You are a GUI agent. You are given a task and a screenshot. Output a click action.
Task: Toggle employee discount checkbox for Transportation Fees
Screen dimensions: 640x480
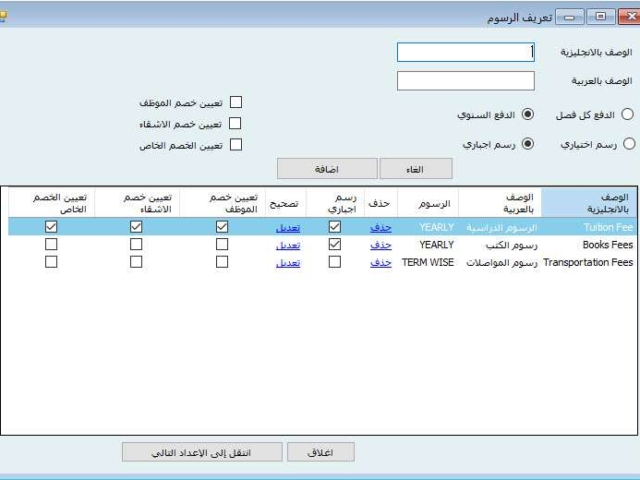222,262
